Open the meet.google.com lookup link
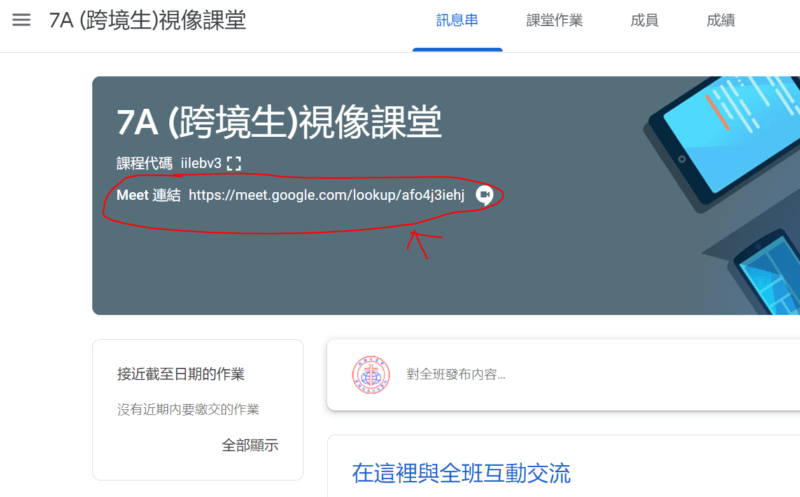 tap(326, 195)
